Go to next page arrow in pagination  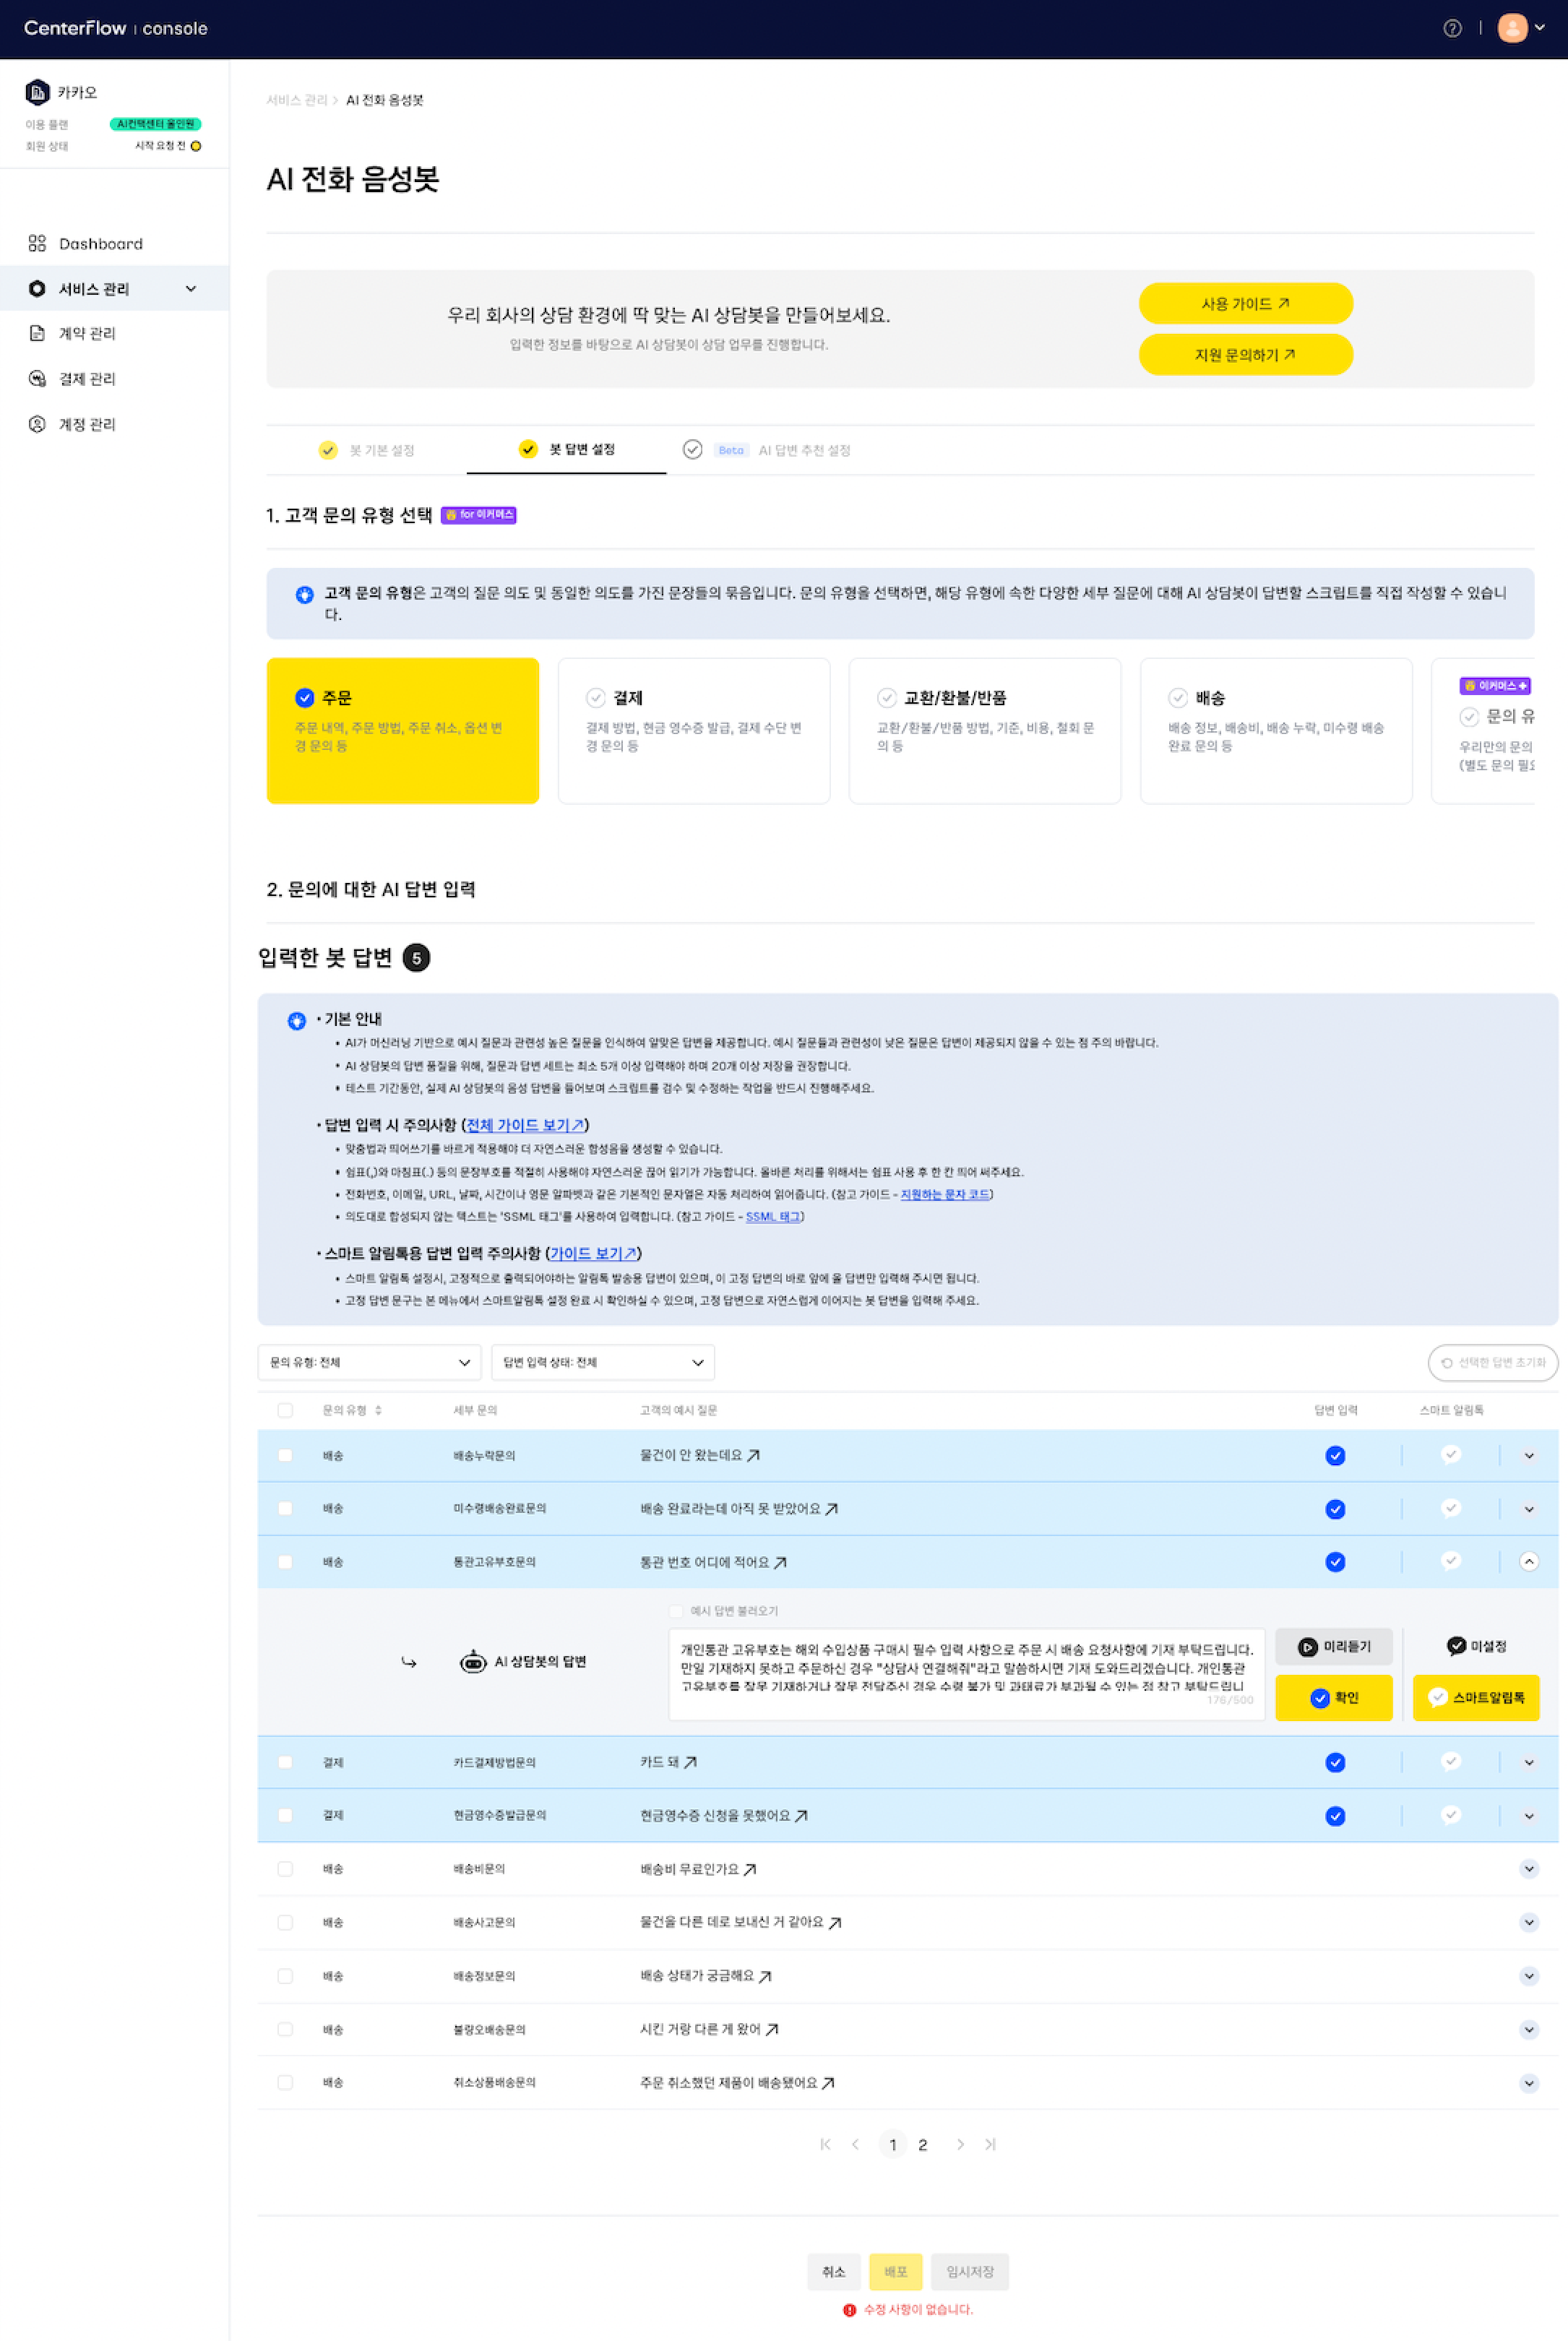960,2144
